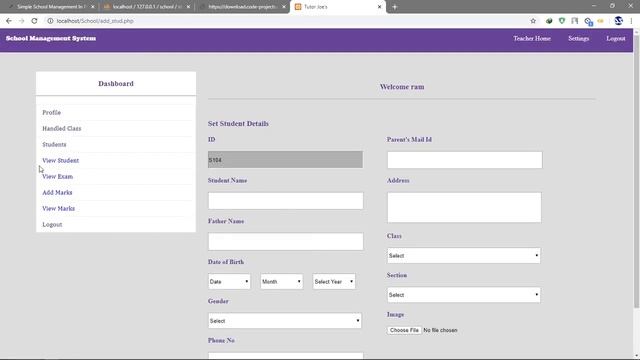This screenshot has width=640, height=360.
Task: Open the Section select dropdown
Action: 464,295
